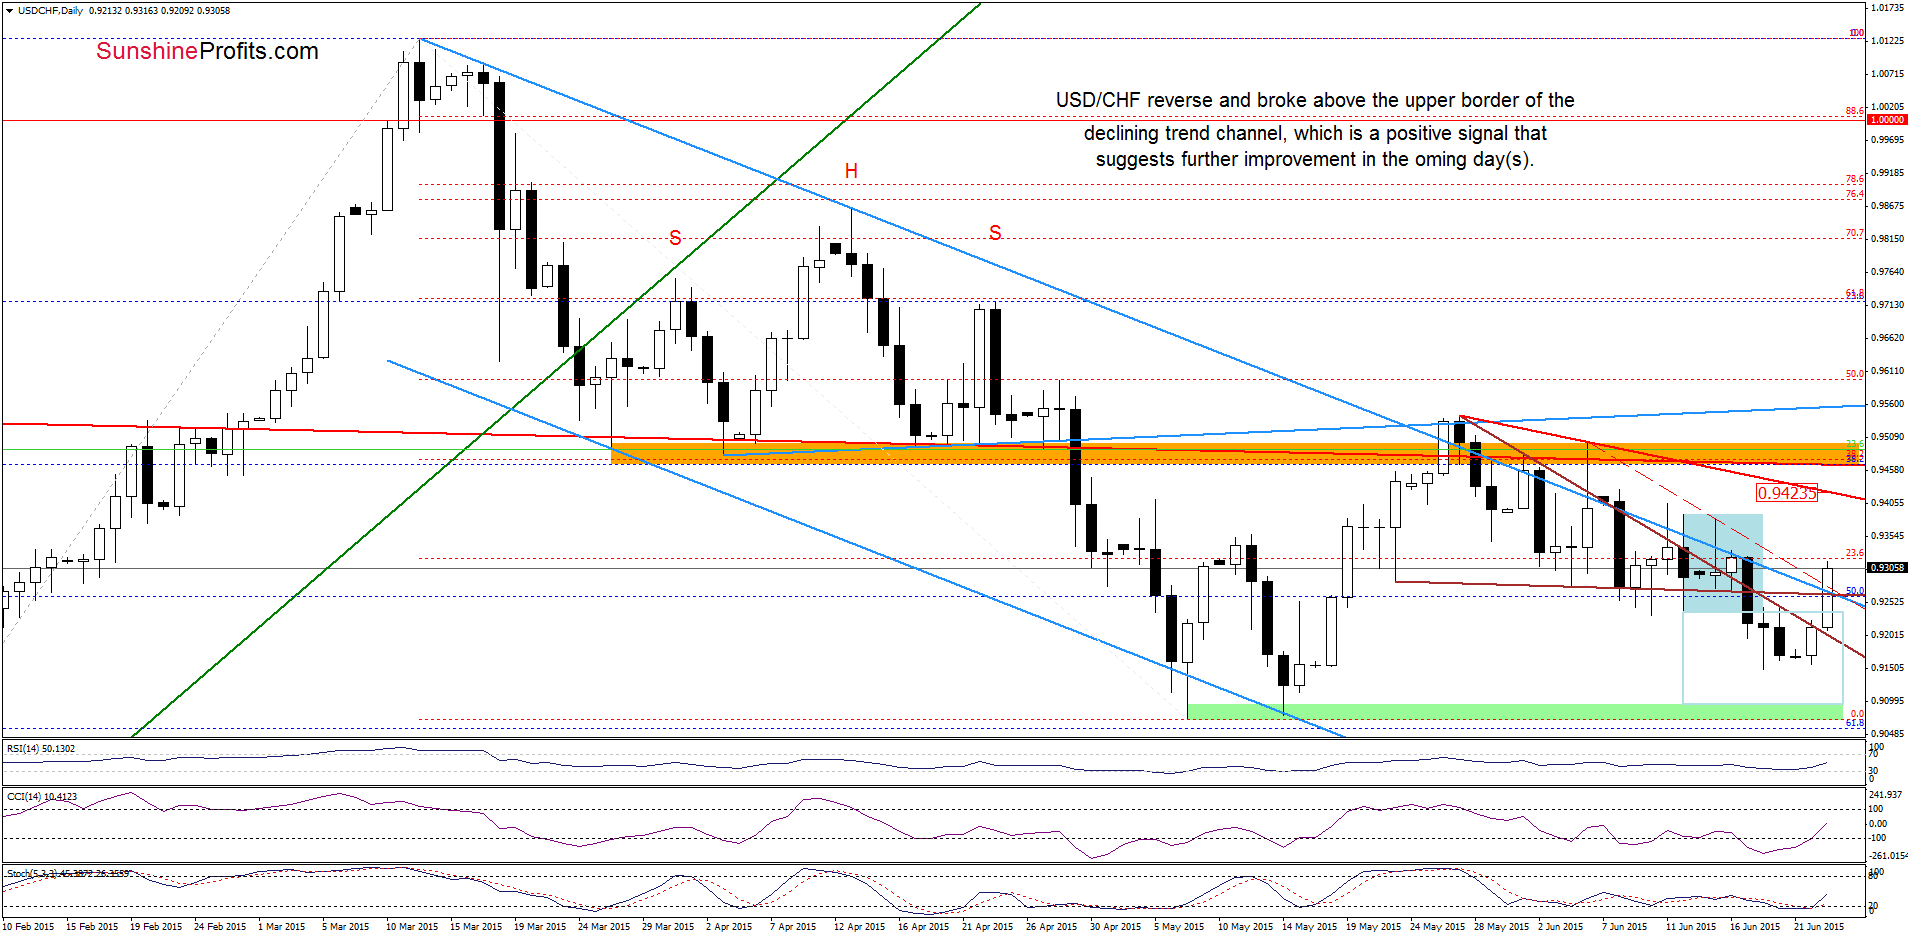Click the current price tag 0.93058
The height and width of the screenshot is (935, 1908).
point(1887,567)
